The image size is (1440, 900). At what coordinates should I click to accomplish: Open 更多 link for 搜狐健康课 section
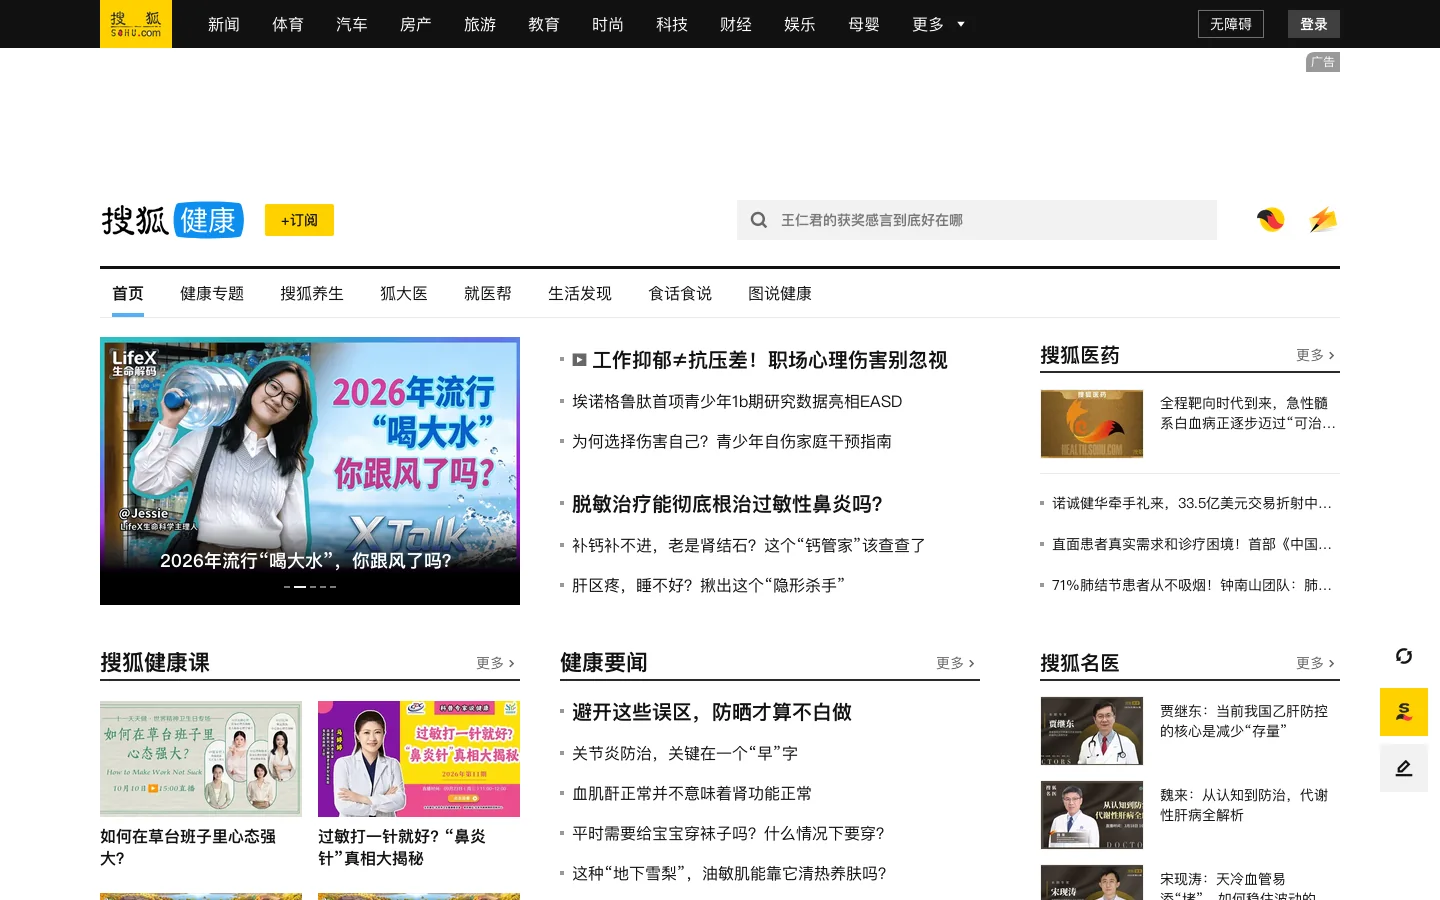point(495,663)
